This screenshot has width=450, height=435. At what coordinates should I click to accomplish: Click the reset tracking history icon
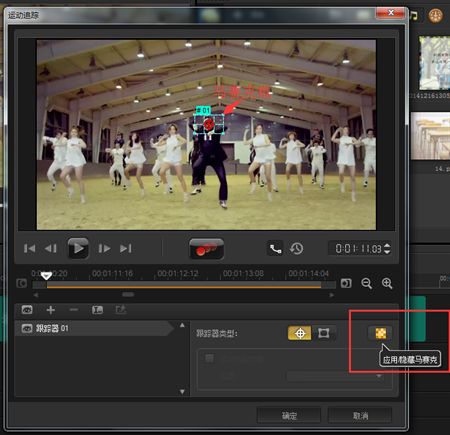coord(296,248)
